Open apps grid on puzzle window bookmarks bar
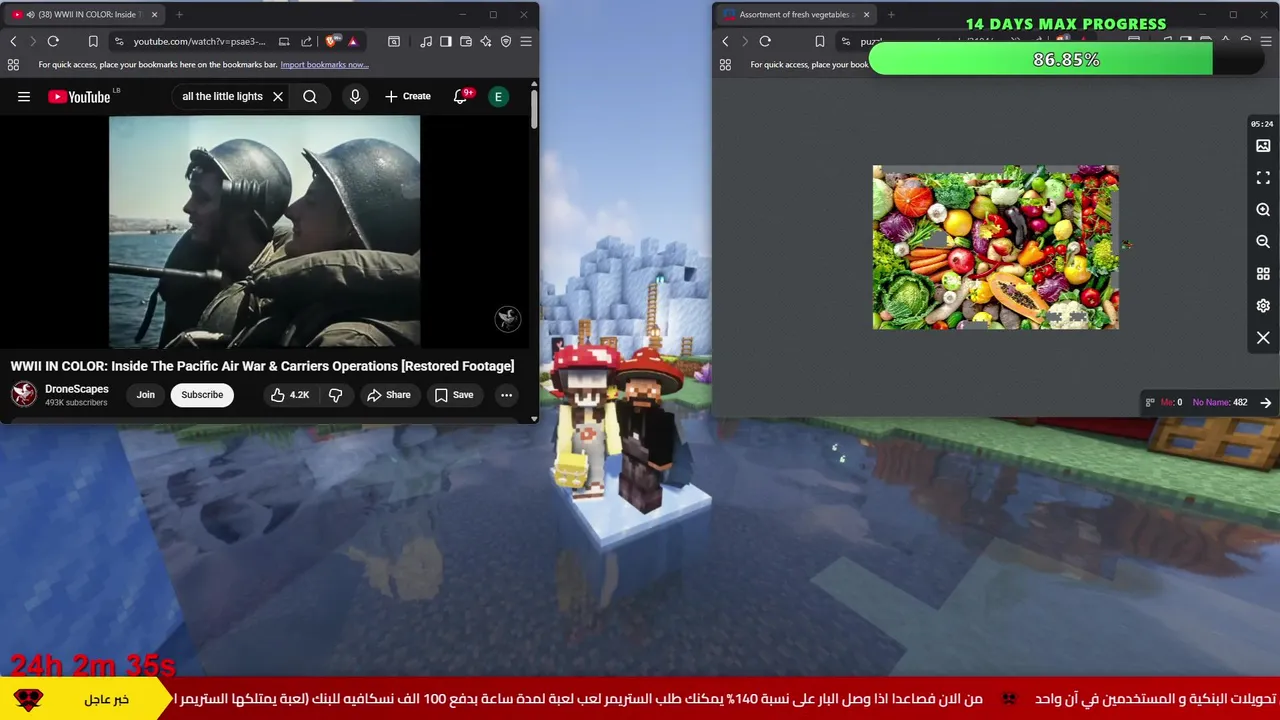The width and height of the screenshot is (1280, 720). coord(725,64)
